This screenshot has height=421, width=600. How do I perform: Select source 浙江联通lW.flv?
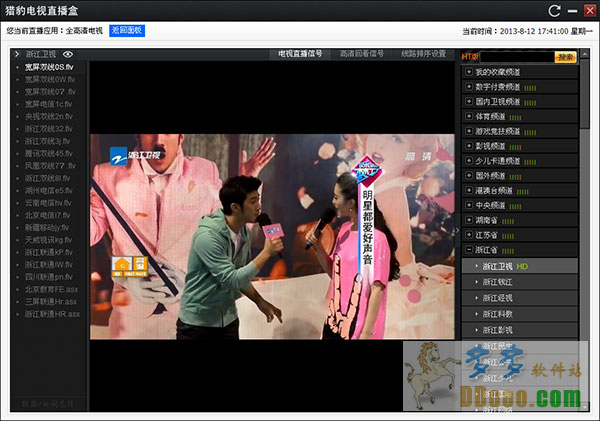49,264
